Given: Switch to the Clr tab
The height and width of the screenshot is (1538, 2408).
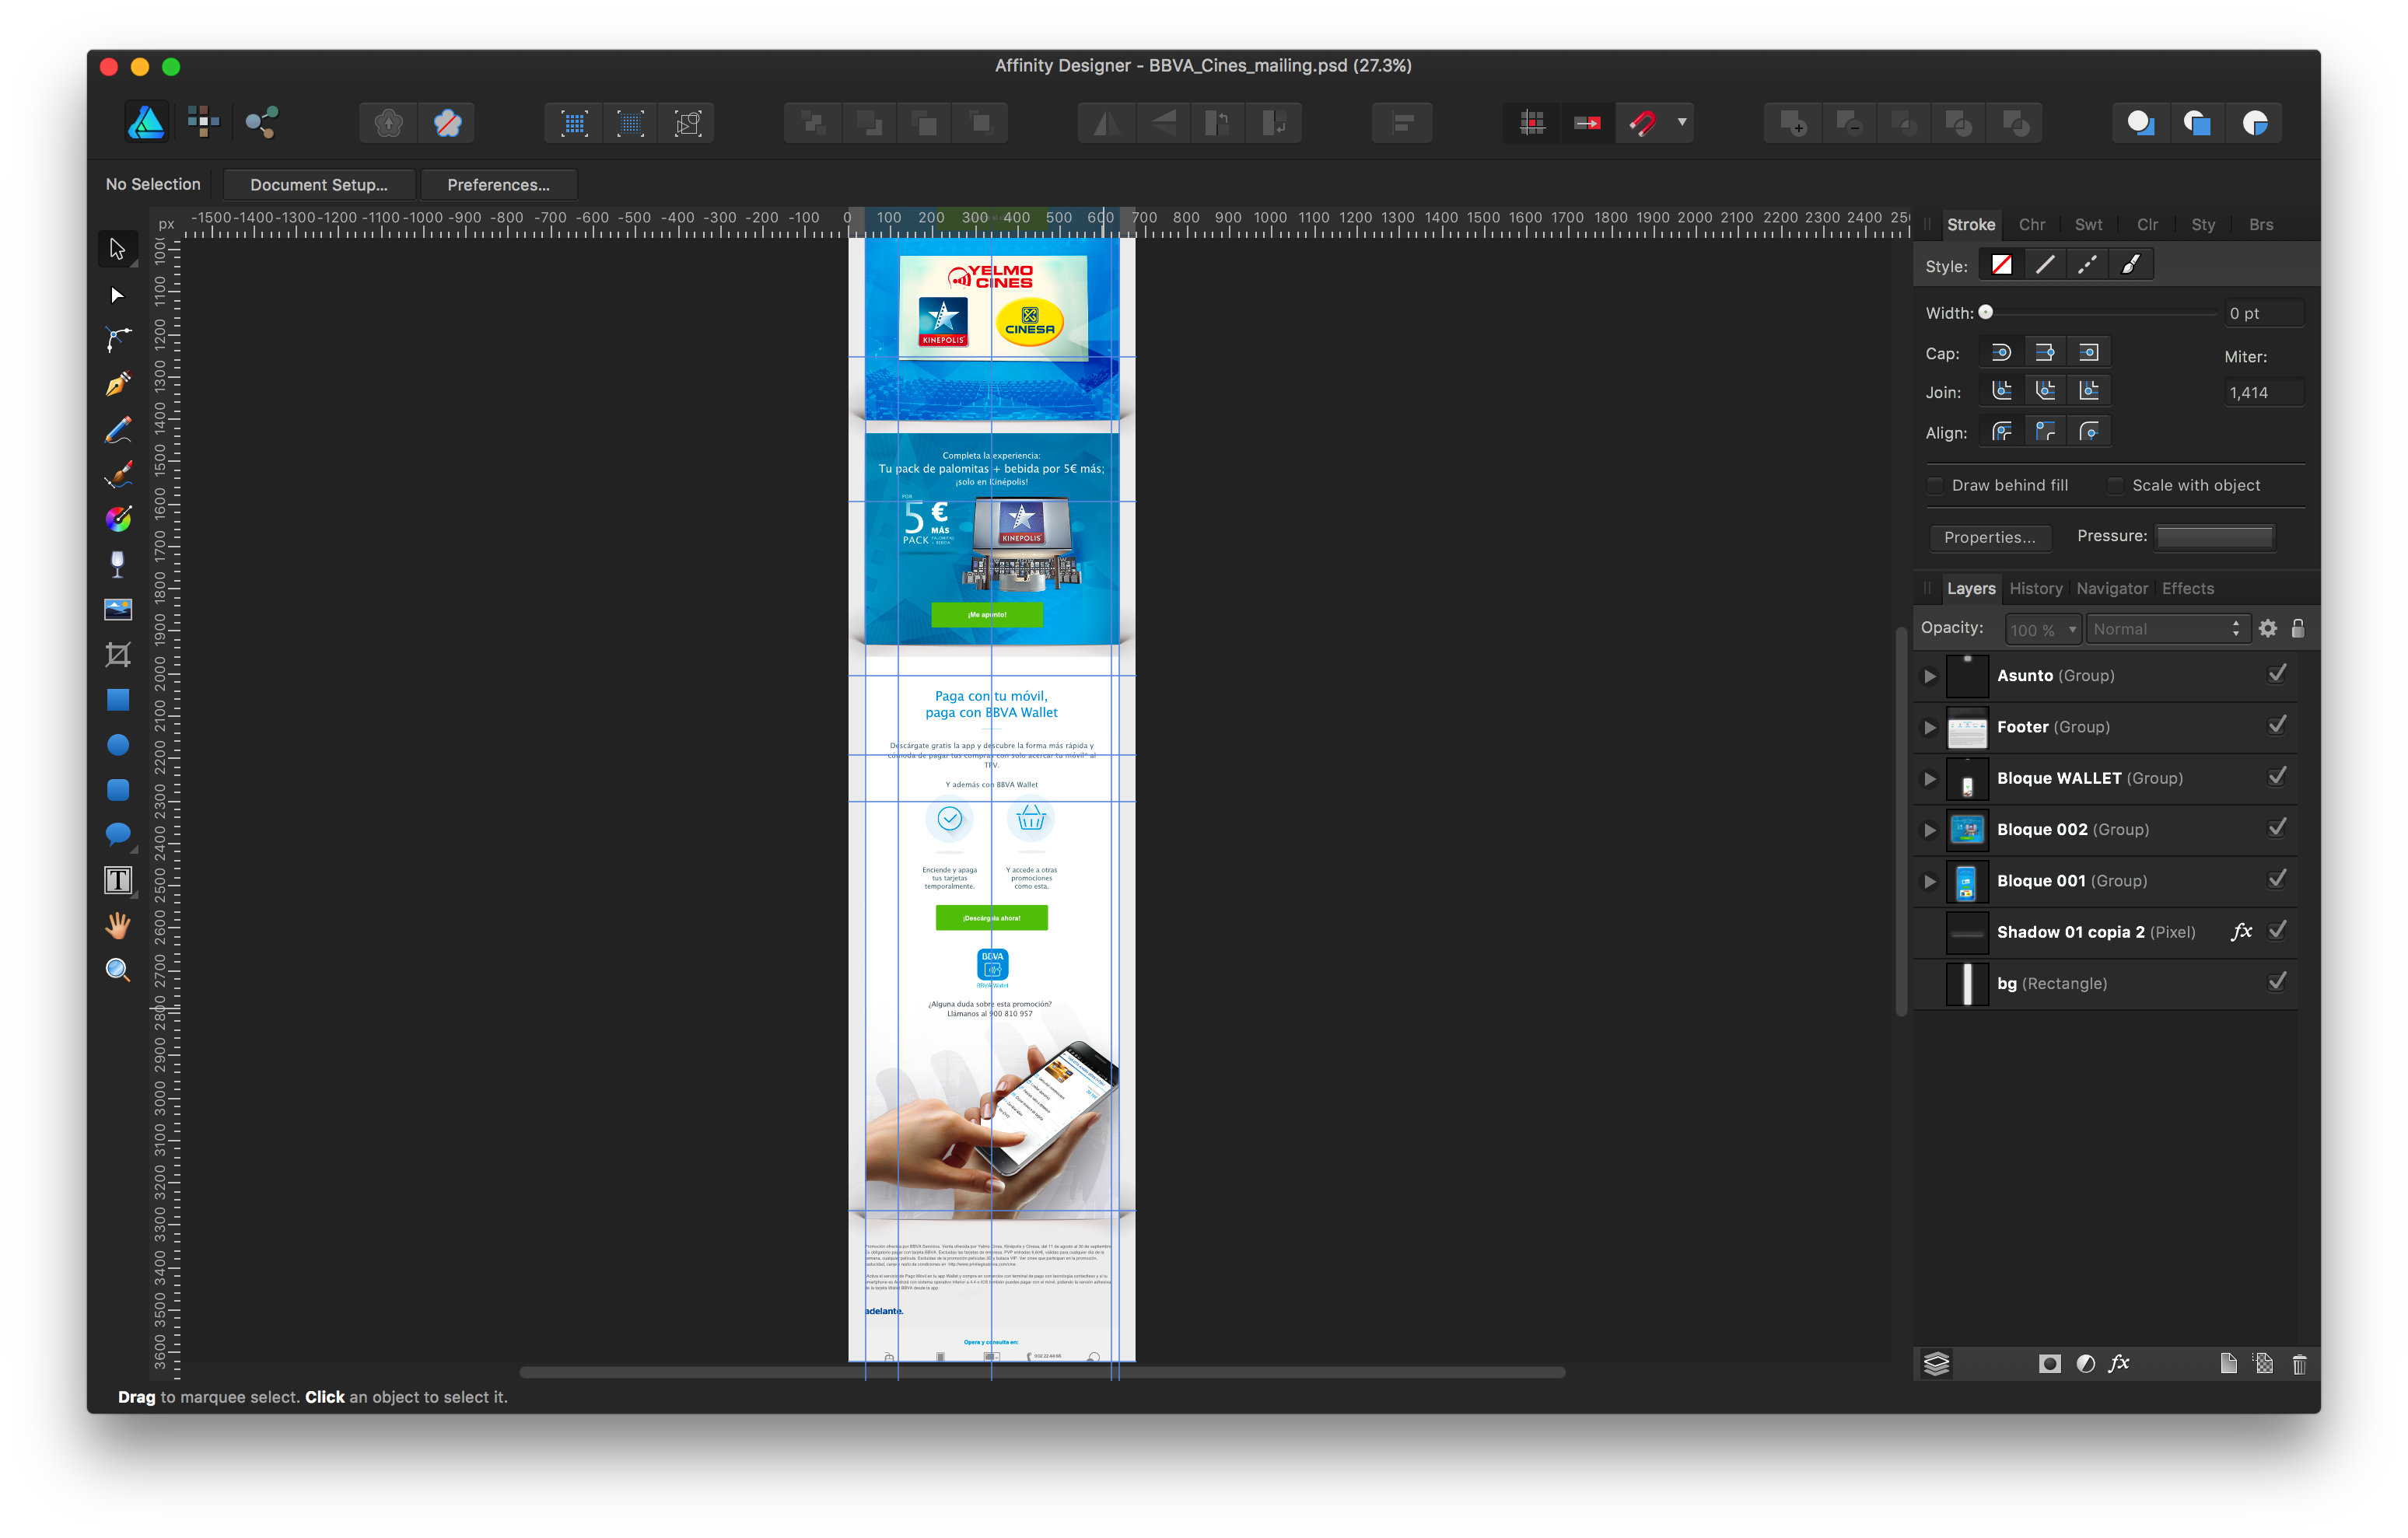Looking at the screenshot, I should (2146, 225).
